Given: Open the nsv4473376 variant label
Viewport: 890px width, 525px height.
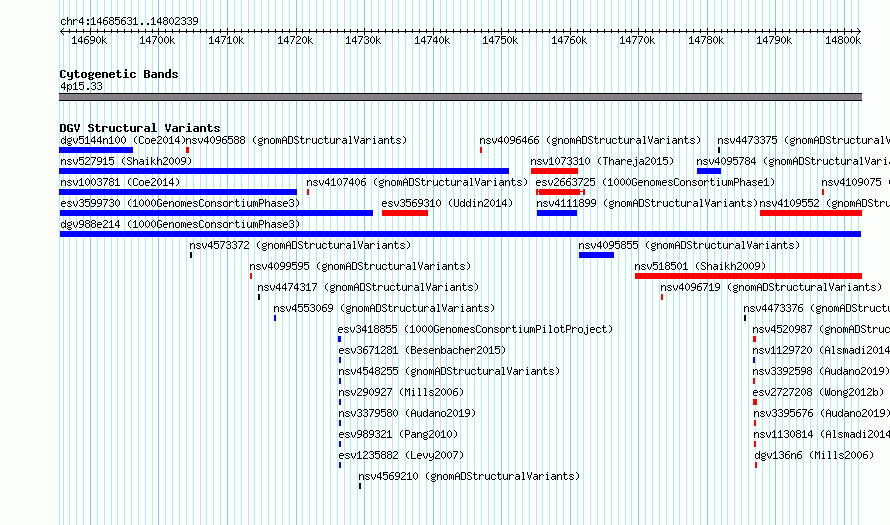Looking at the screenshot, I should tap(817, 308).
